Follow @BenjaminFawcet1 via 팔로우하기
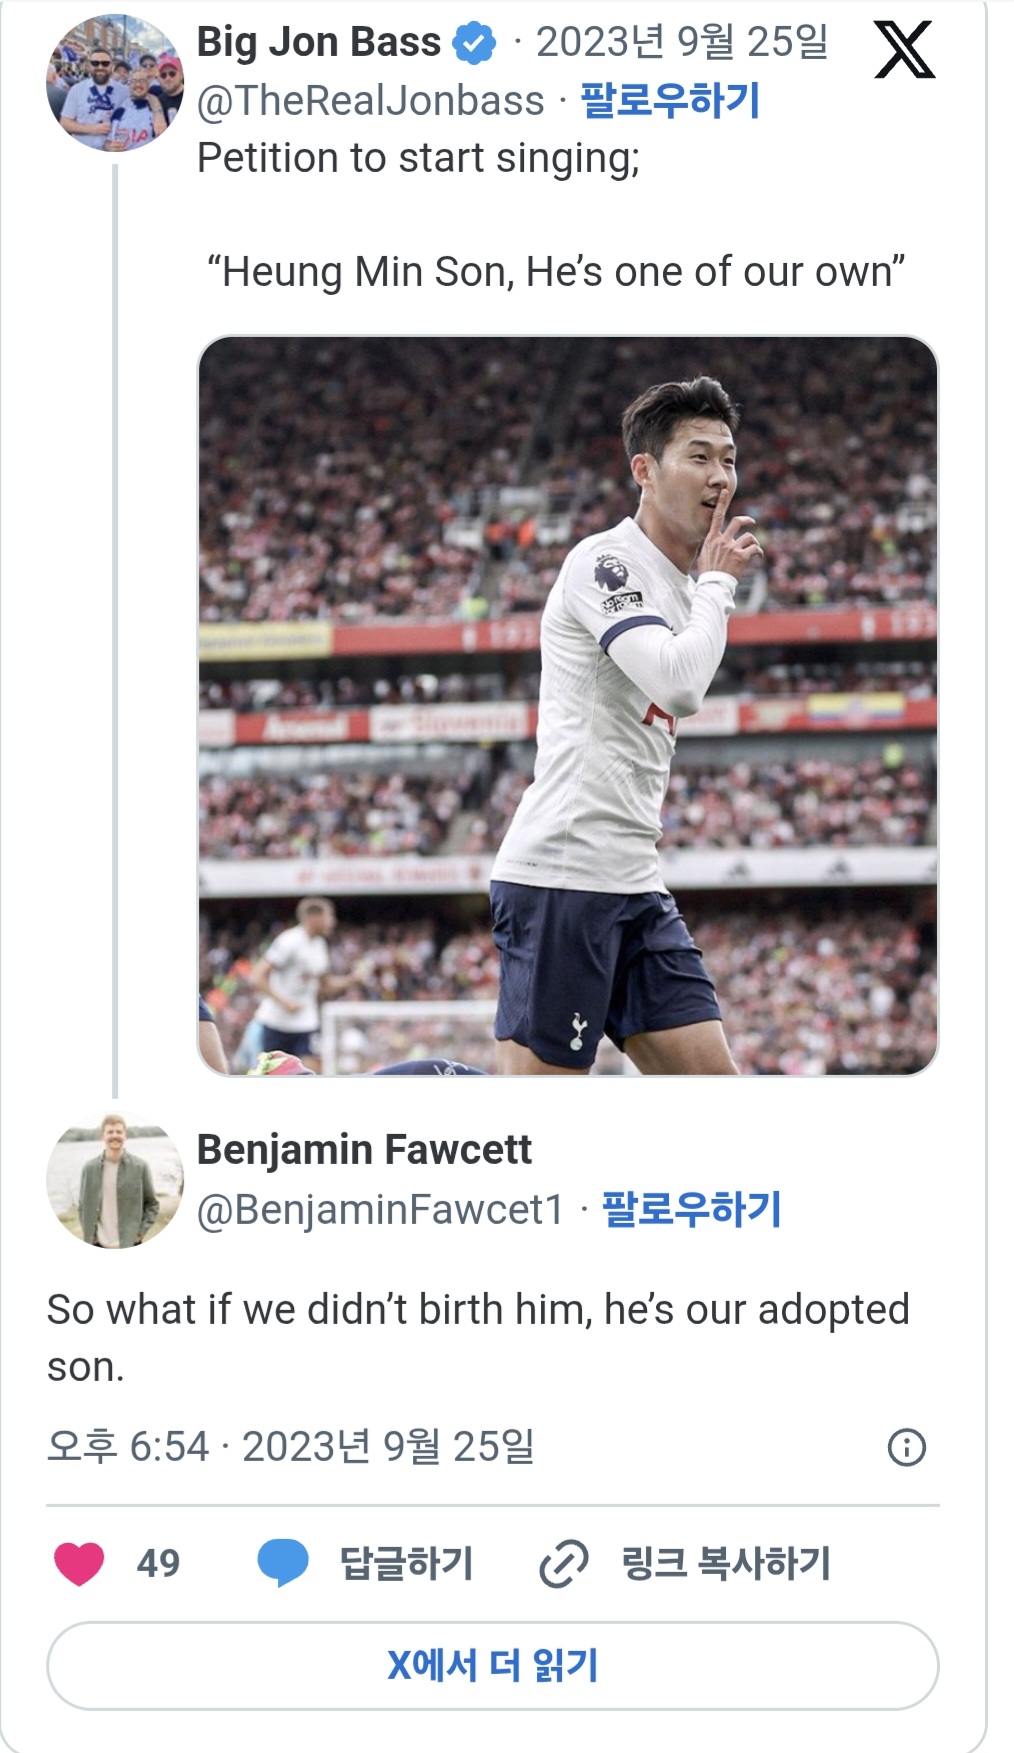 click(691, 1209)
